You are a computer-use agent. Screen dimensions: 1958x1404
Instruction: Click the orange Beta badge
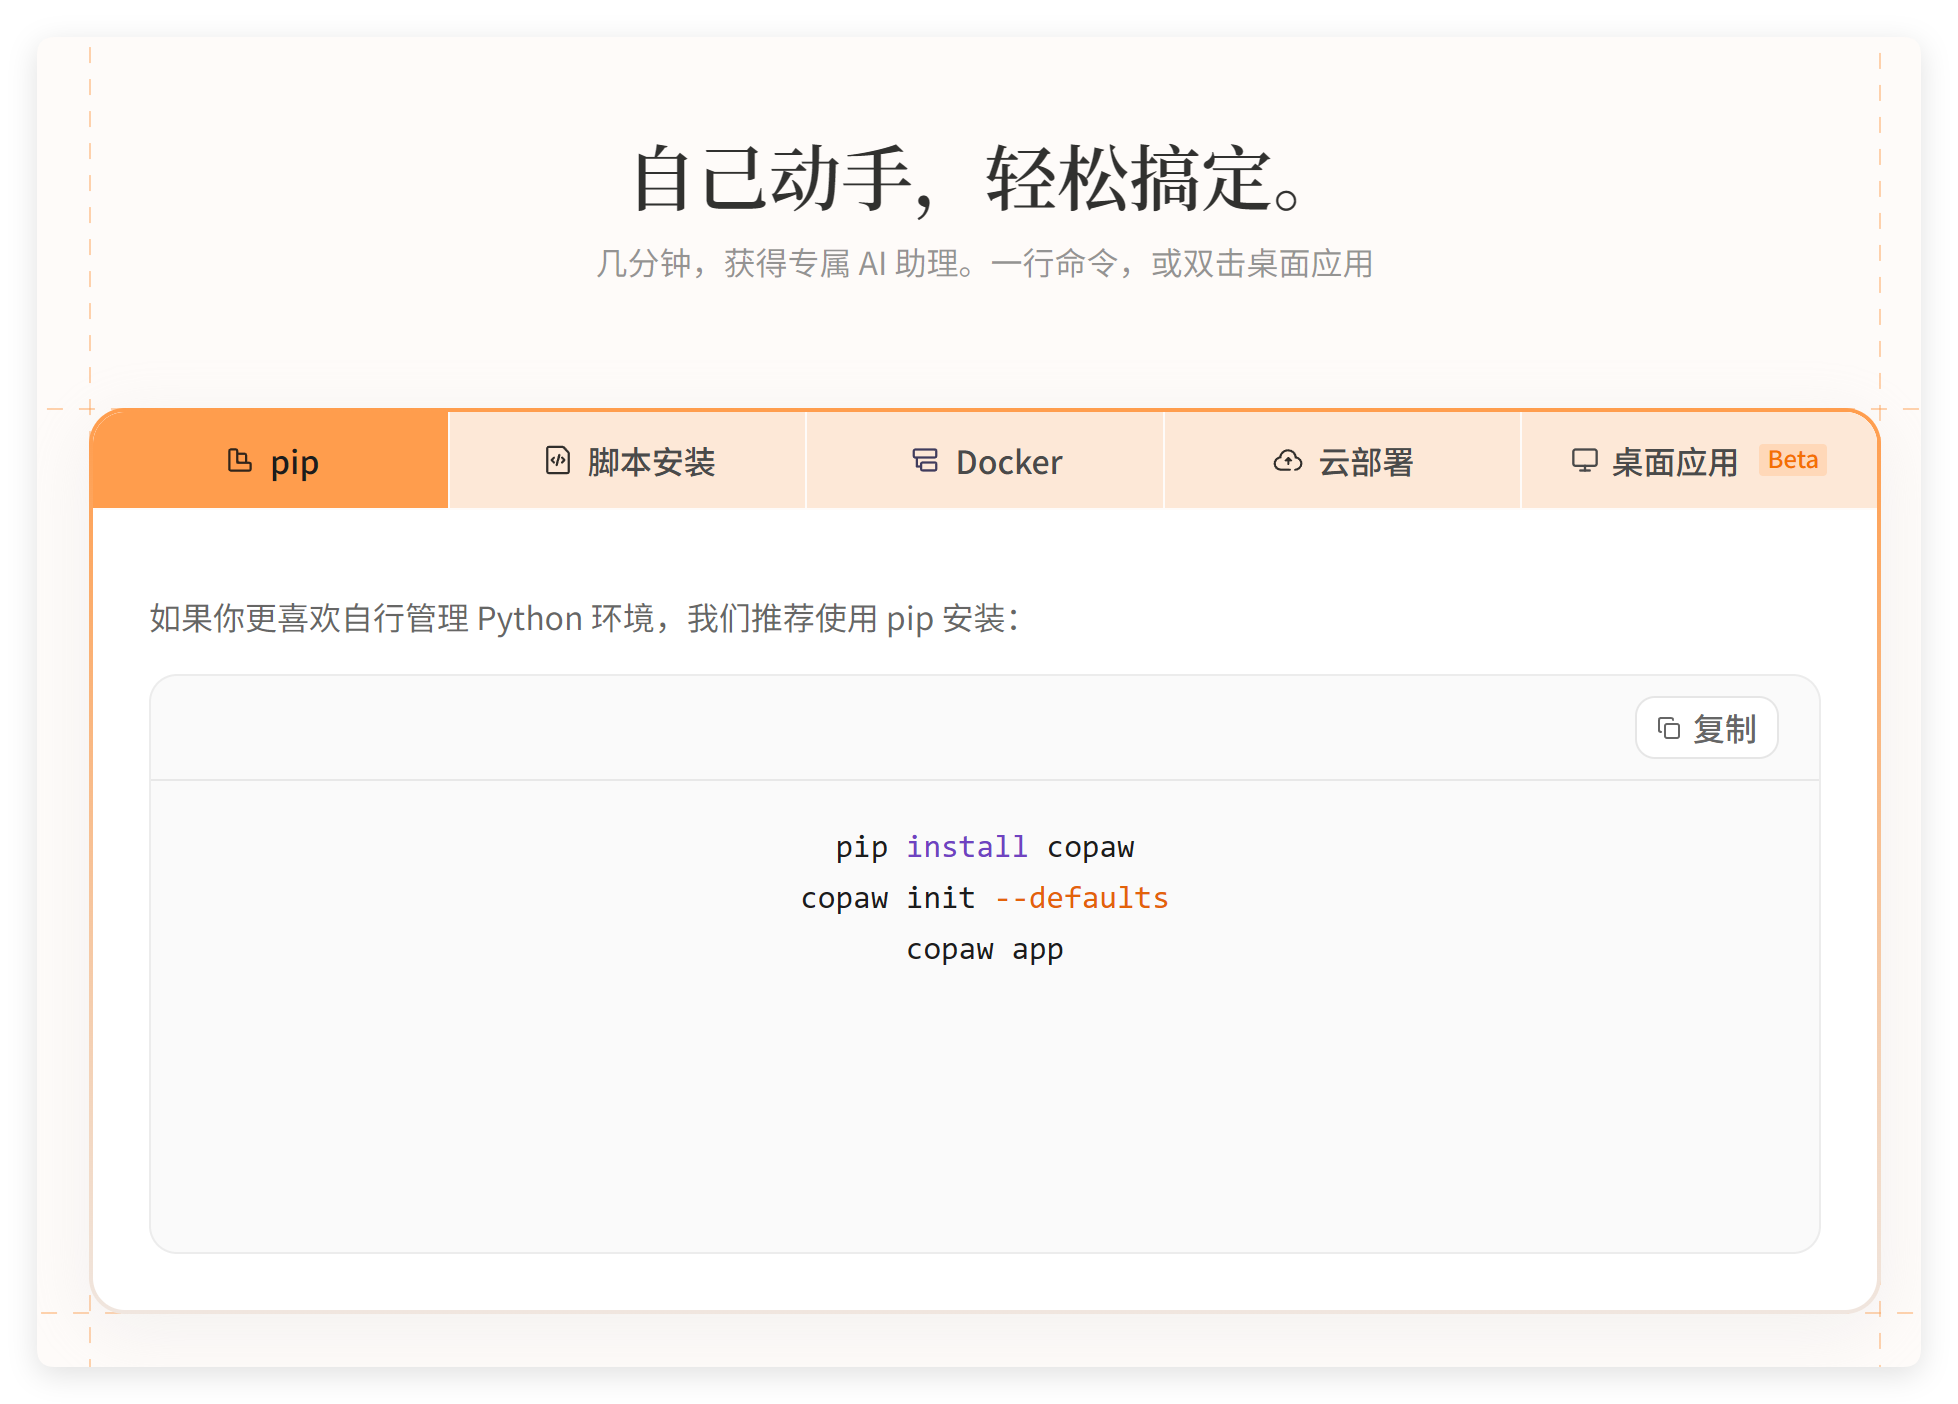[x=1792, y=460]
